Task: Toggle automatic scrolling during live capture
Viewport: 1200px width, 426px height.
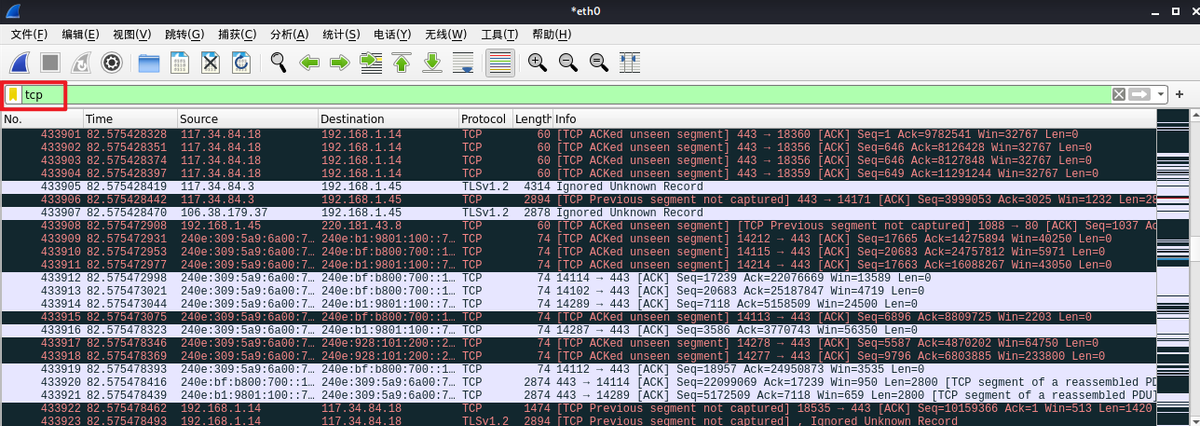Action: coord(463,63)
